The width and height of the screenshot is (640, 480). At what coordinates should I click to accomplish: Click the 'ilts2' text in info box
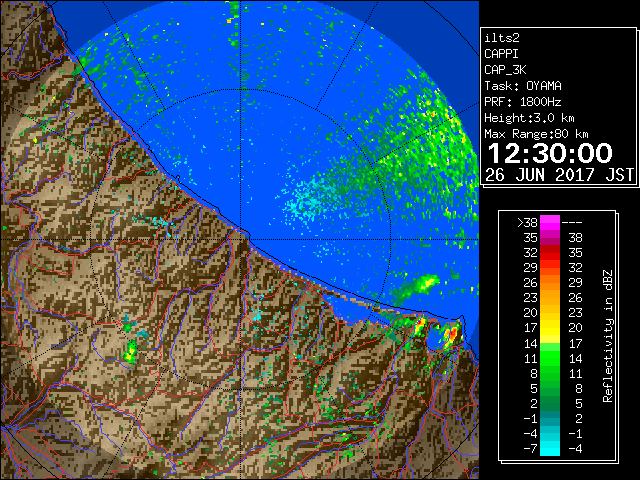(502, 38)
